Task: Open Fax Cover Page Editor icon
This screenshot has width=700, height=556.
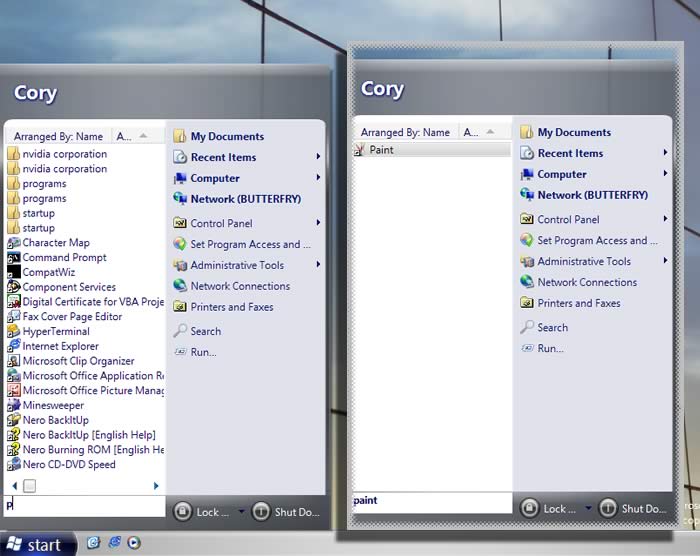Action: pos(14,316)
